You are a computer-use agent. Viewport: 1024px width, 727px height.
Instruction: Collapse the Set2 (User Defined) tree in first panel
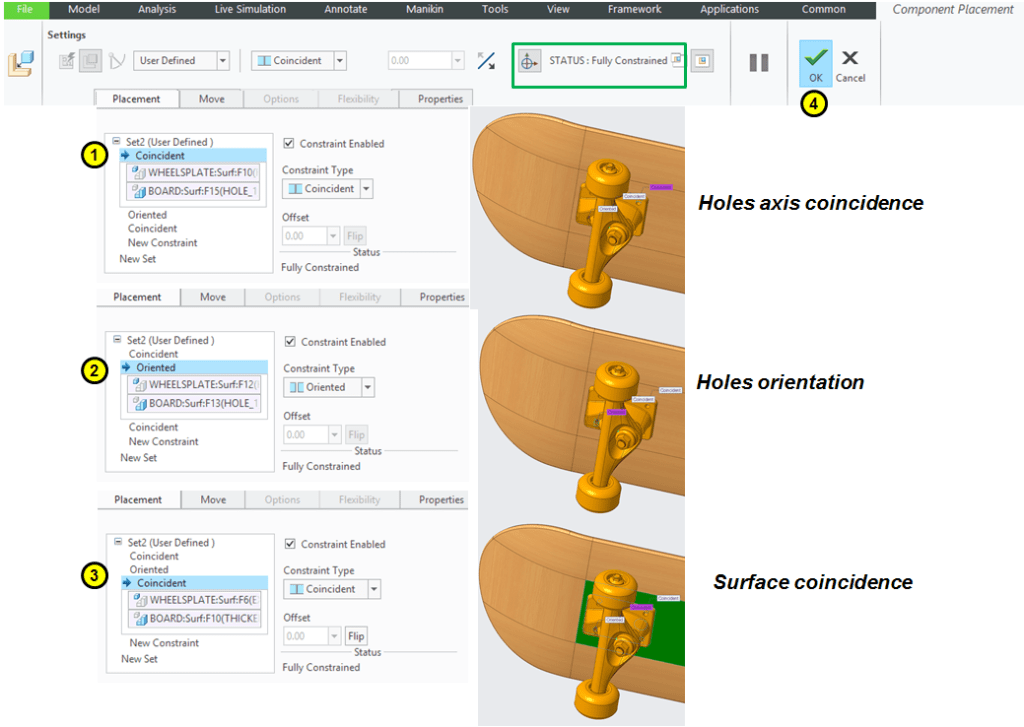[x=117, y=142]
